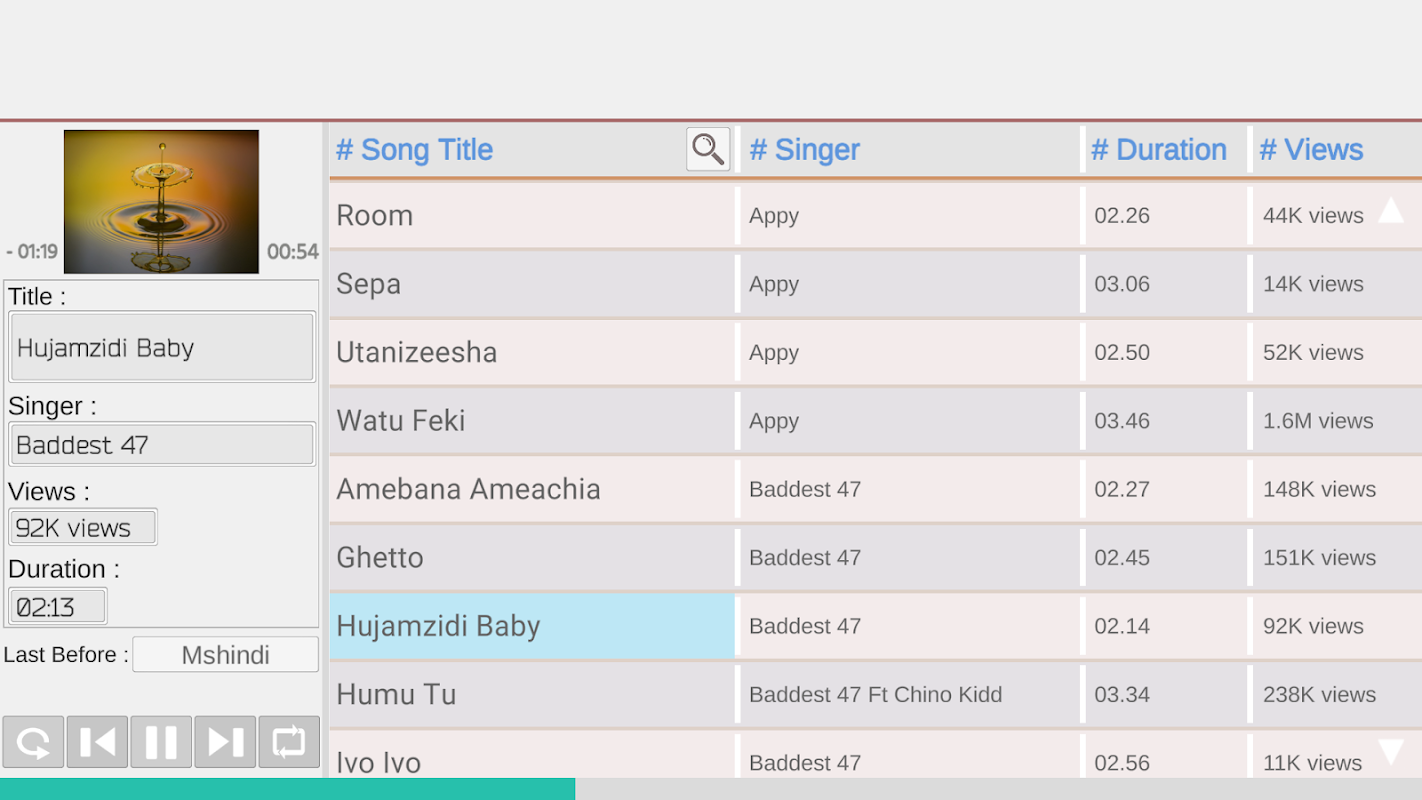Sort by the Song Title header

[x=414, y=150]
